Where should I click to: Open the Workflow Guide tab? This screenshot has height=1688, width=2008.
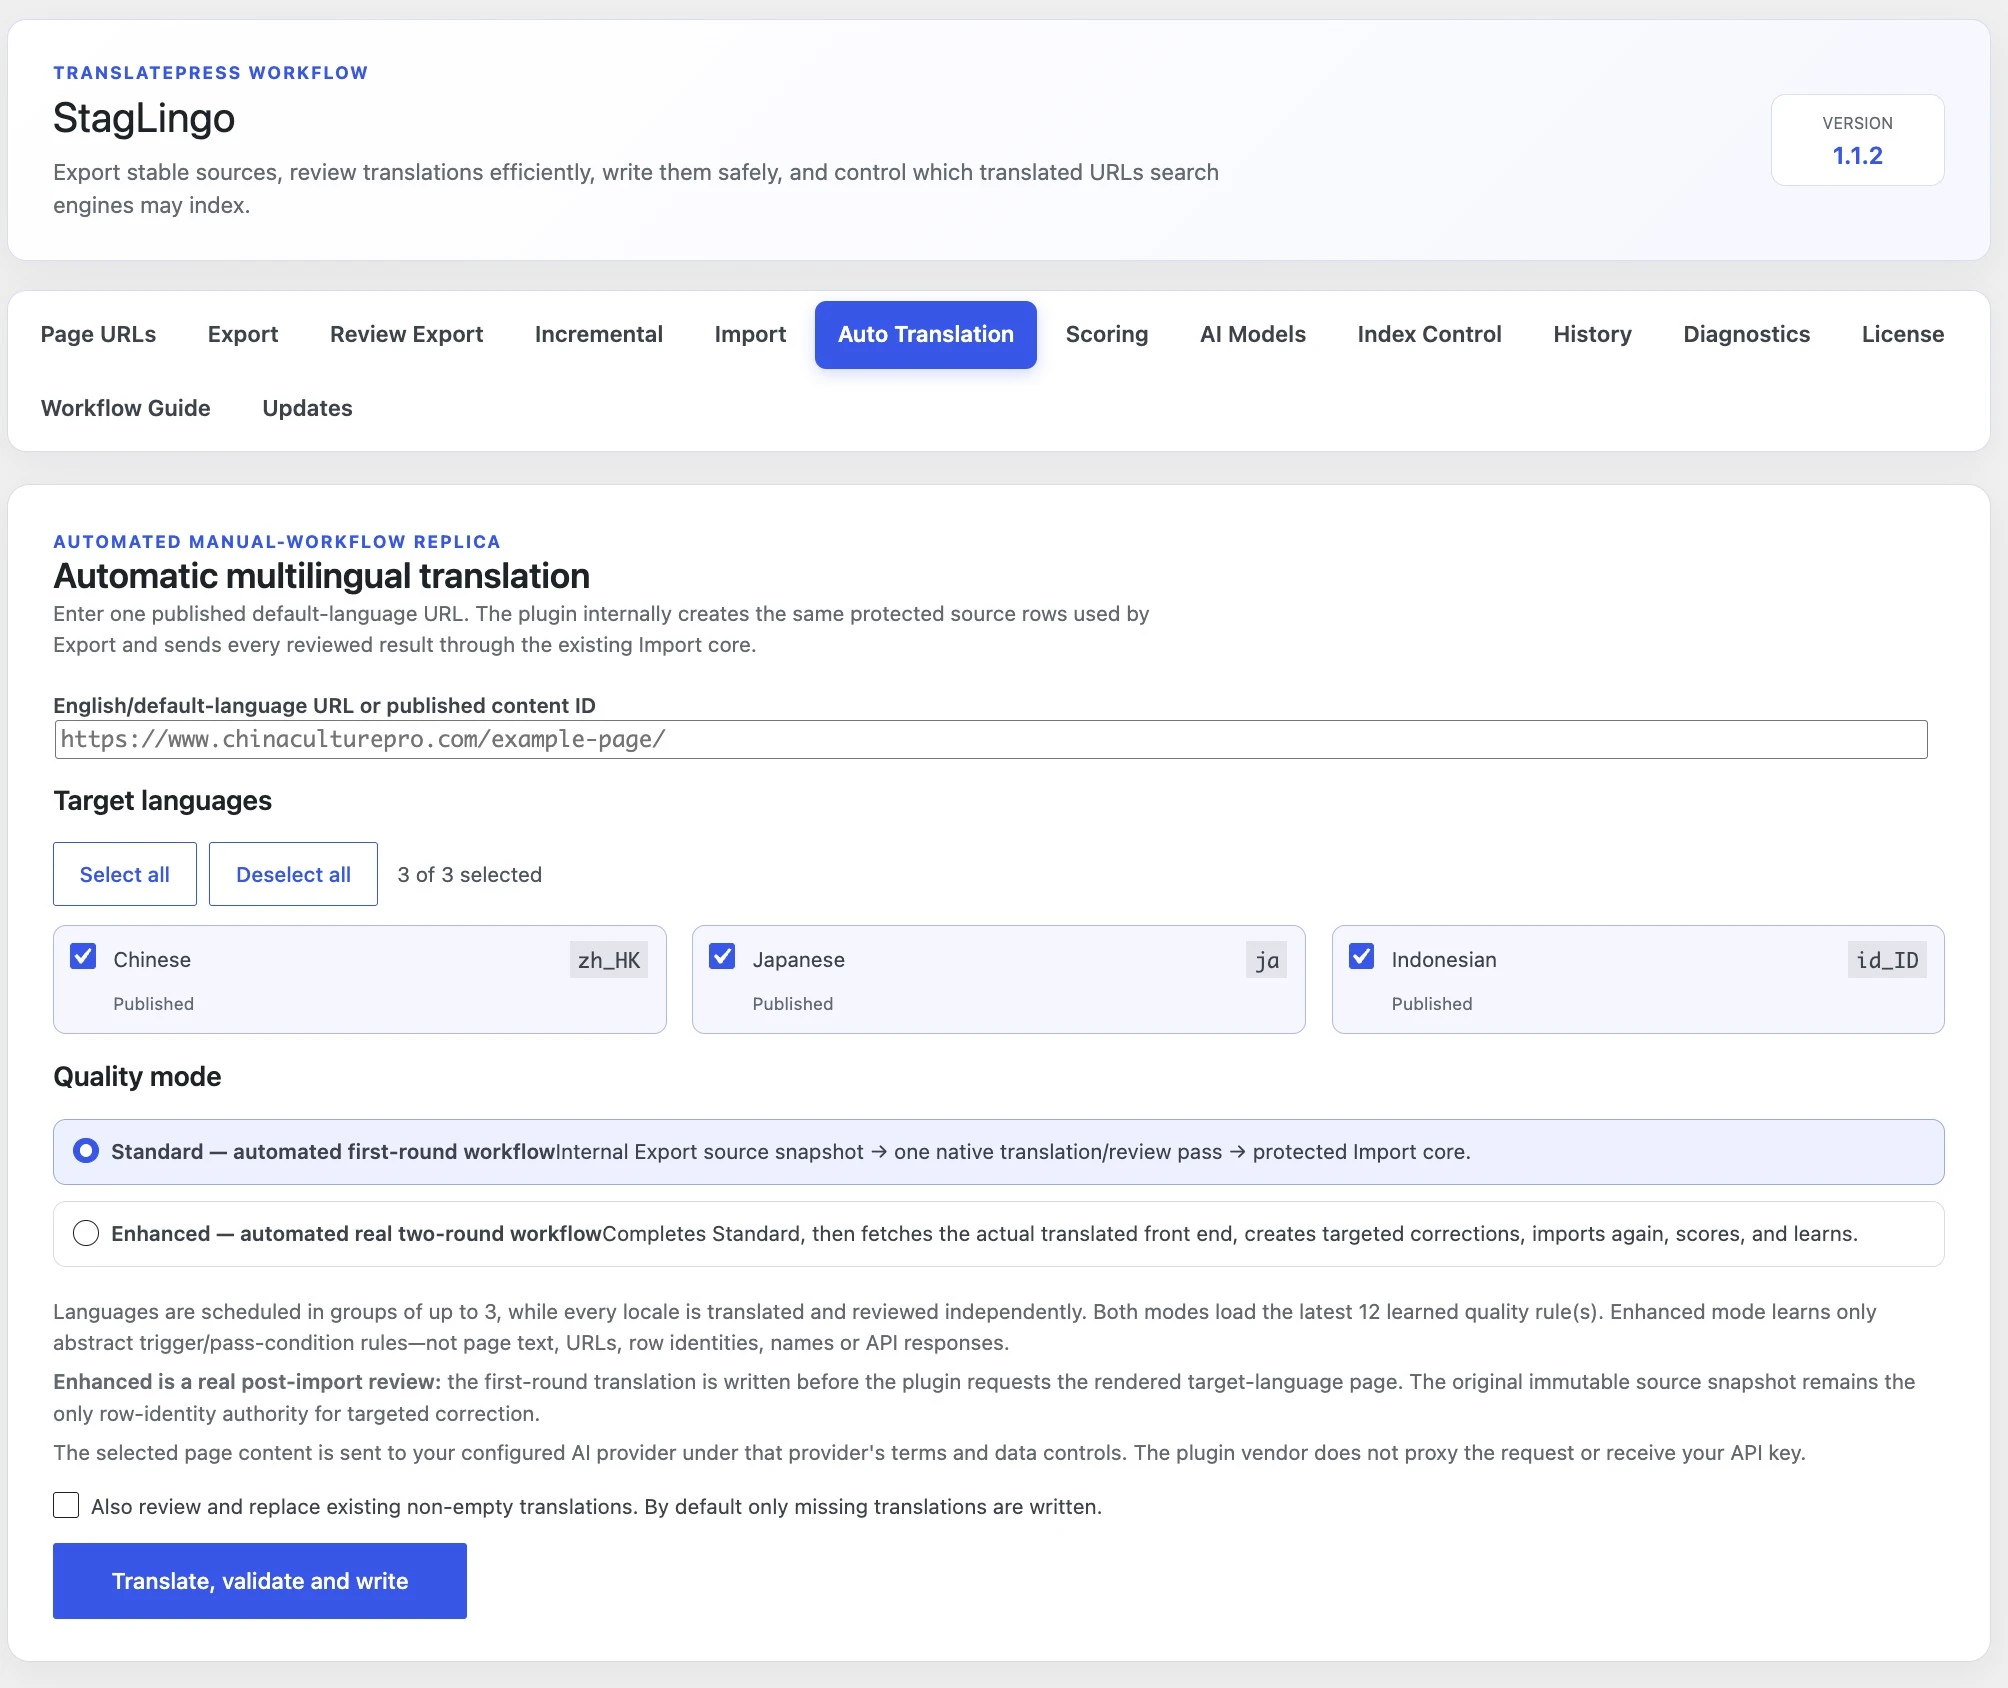126,408
